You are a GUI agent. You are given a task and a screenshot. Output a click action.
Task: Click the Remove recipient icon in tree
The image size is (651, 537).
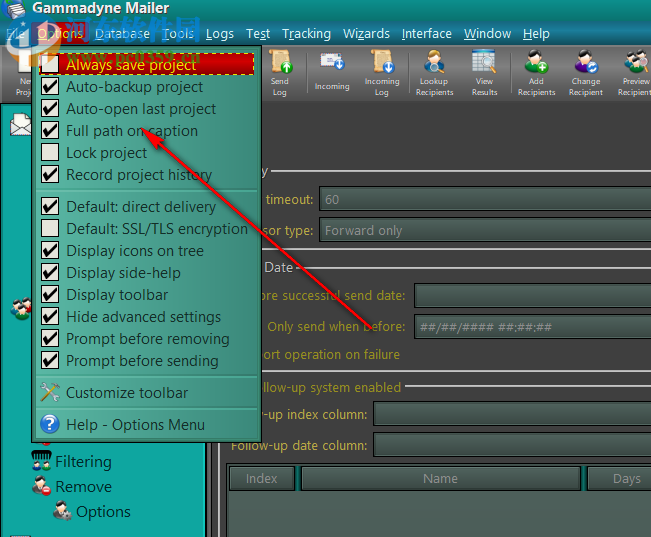[42, 486]
